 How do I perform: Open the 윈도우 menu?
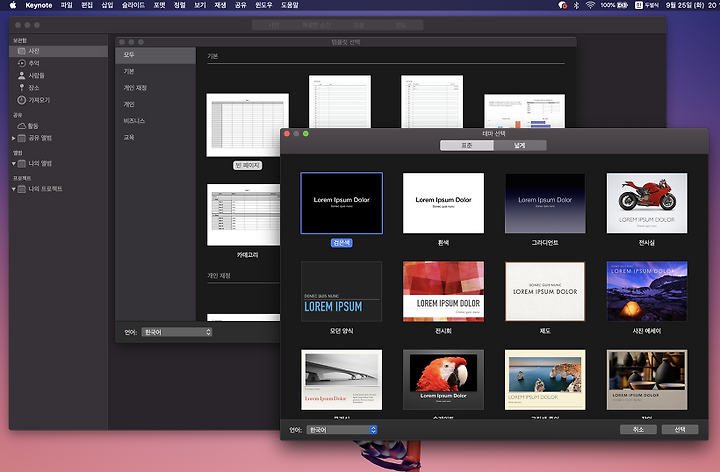(x=264, y=5)
